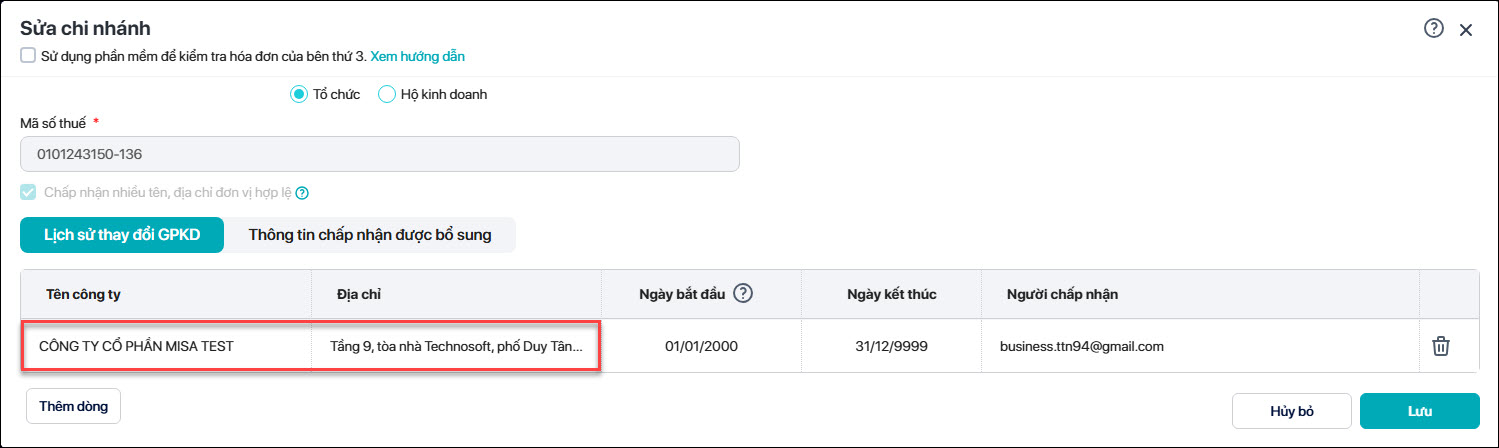Click the address cell Tầng 9, tòa nhà Technosoft
The image size is (1499, 448).
coord(455,347)
